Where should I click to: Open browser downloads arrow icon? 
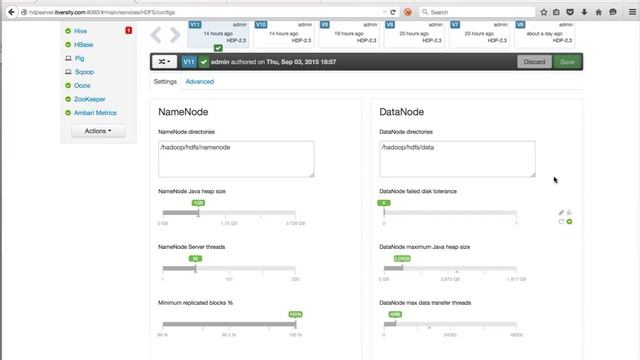click(x=584, y=12)
